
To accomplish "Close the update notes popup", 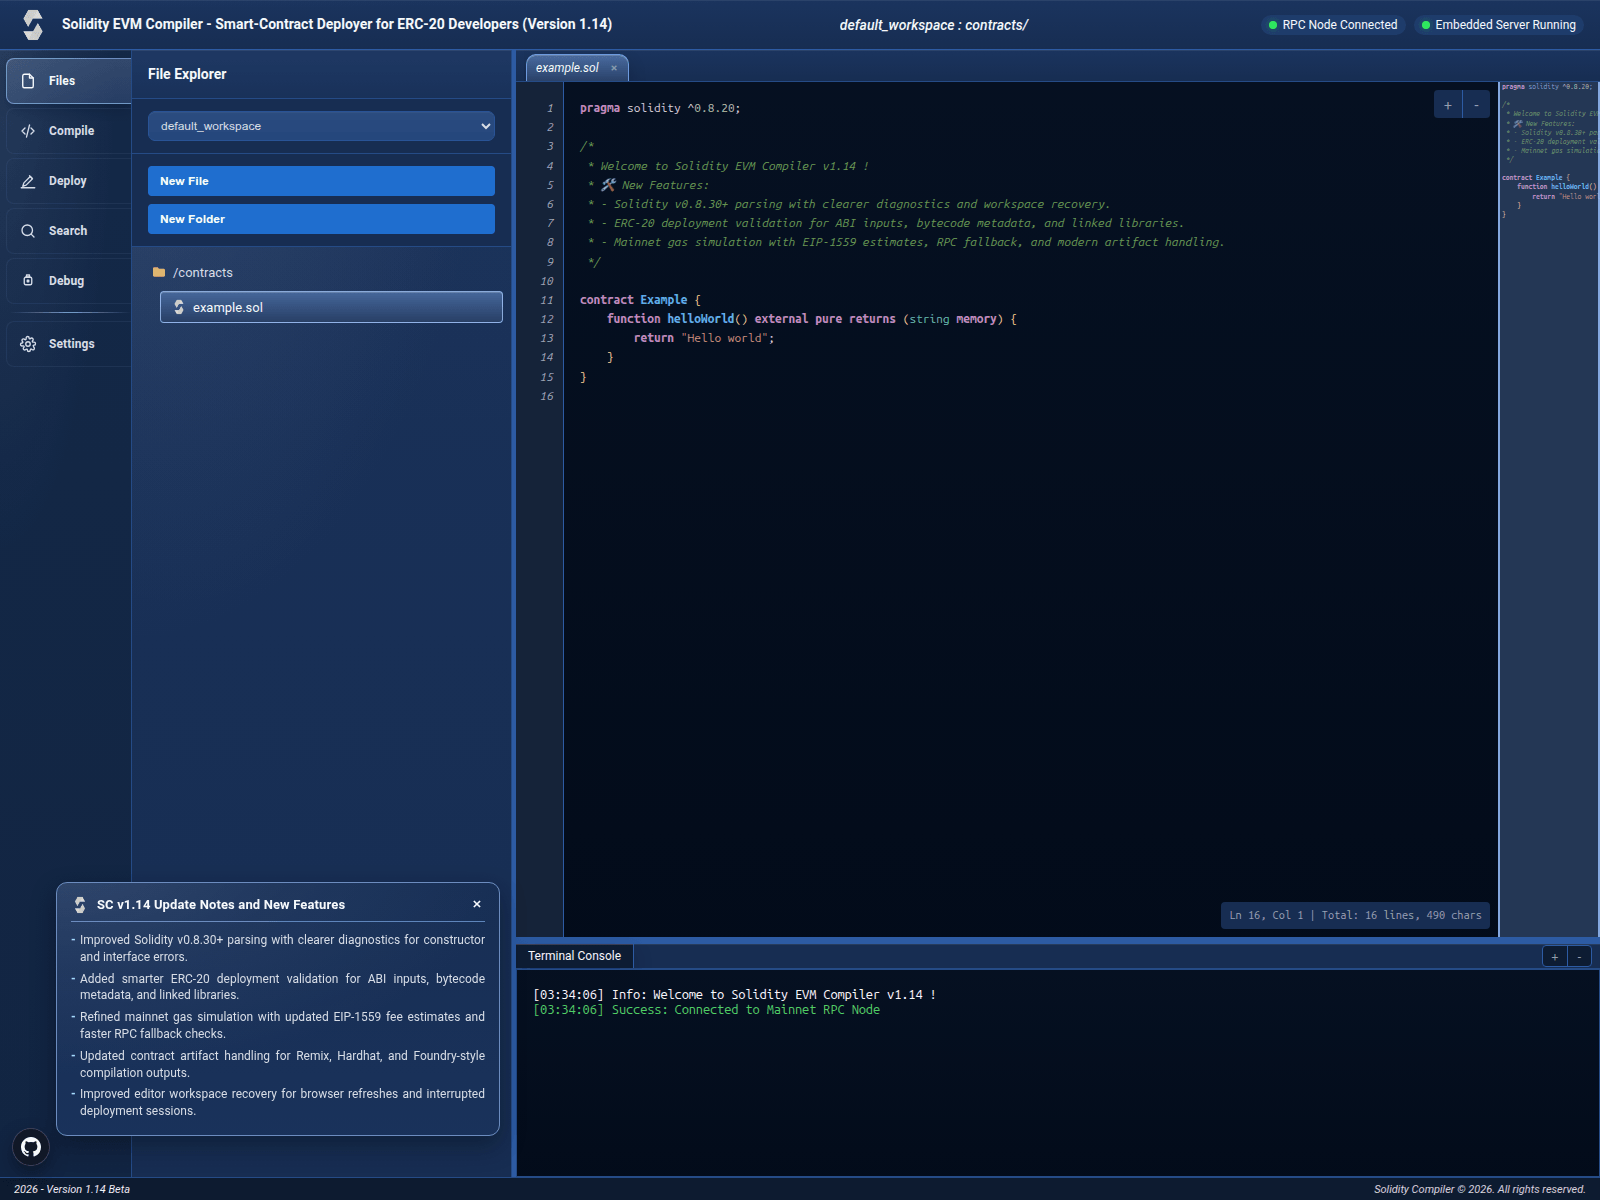I will pyautogui.click(x=477, y=904).
